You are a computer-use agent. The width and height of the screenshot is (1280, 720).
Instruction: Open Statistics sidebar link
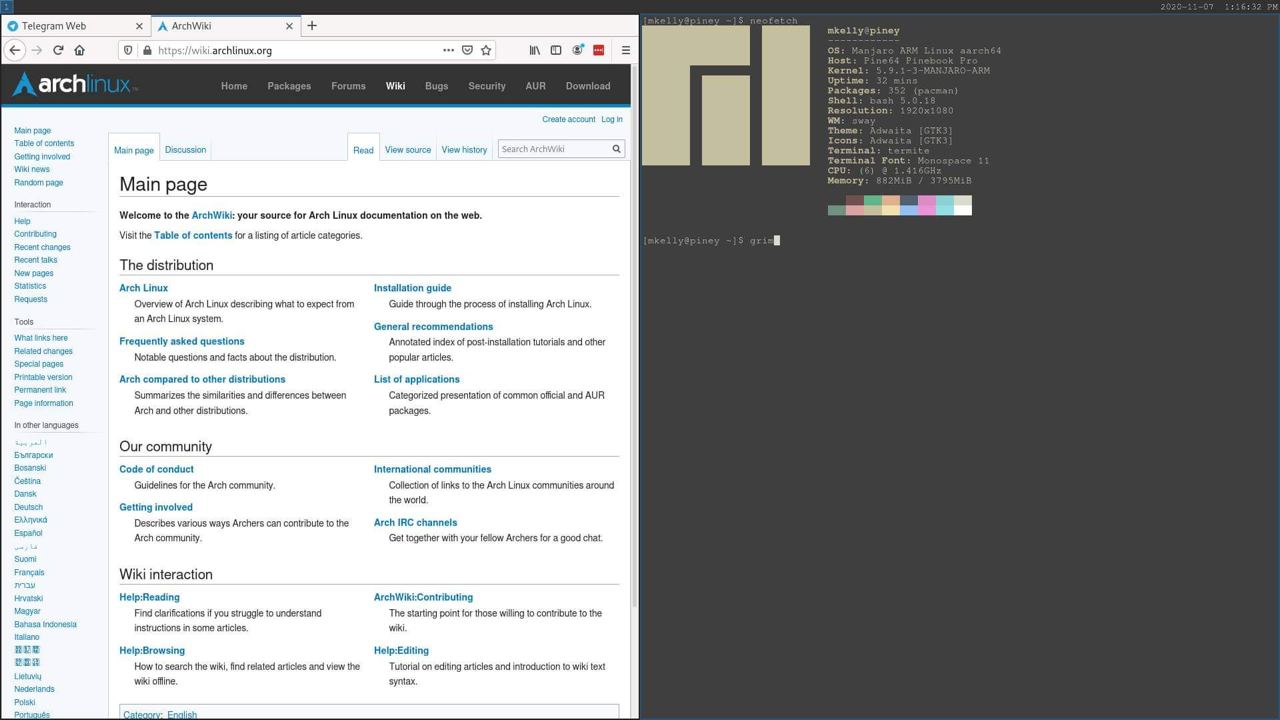(x=30, y=286)
